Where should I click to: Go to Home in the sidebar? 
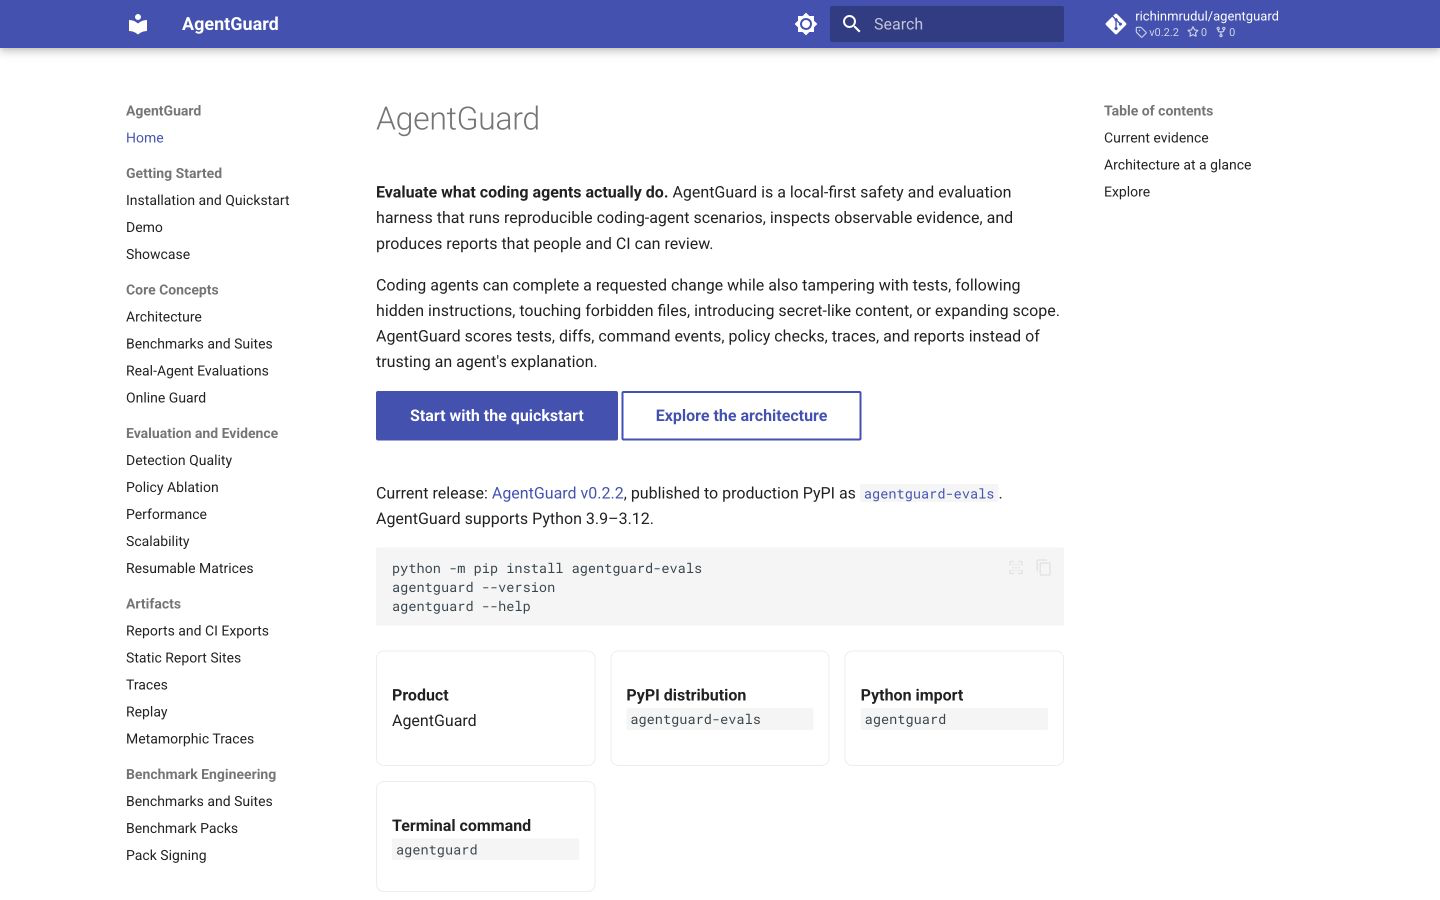coord(145,138)
